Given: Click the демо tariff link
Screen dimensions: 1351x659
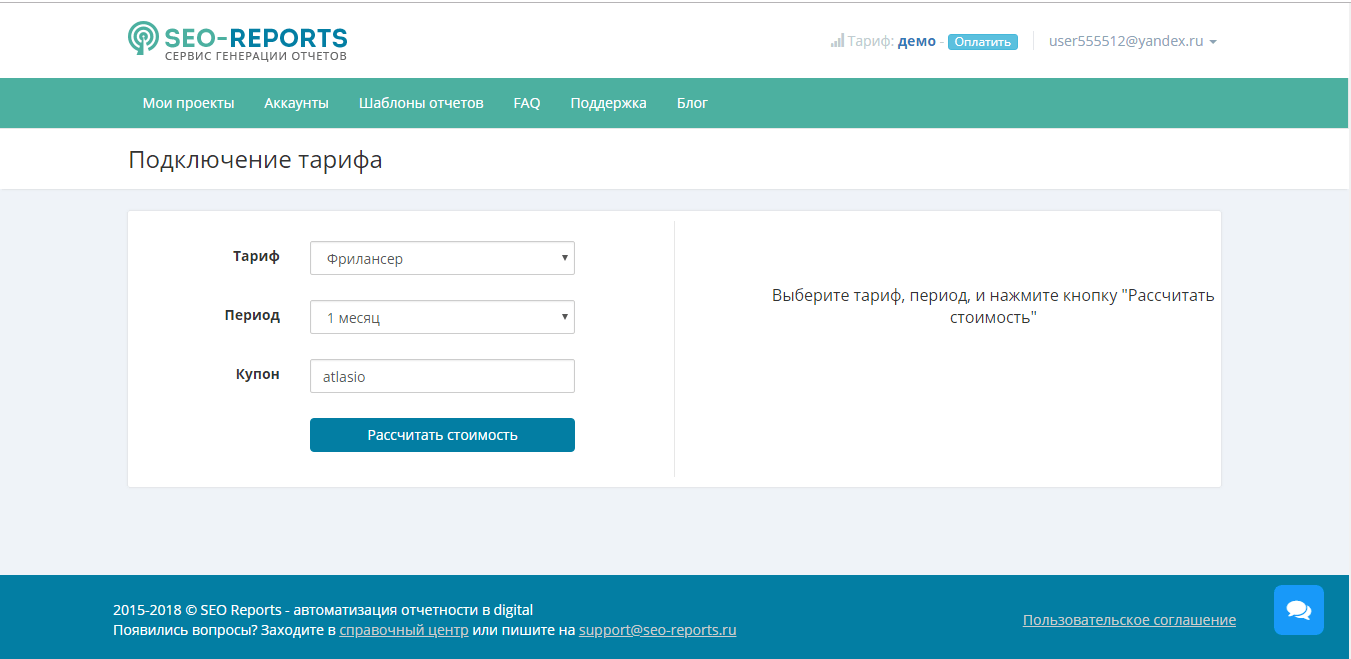Looking at the screenshot, I should tap(917, 42).
